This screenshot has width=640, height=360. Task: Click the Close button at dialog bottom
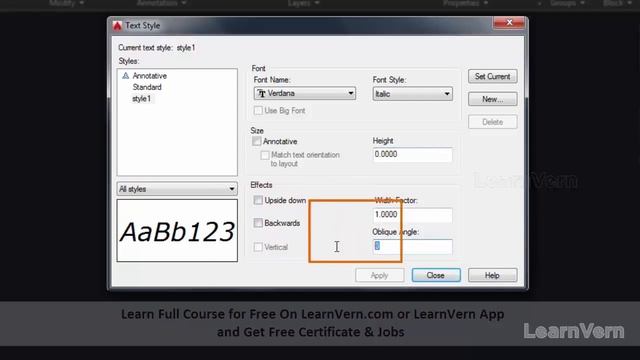436,276
